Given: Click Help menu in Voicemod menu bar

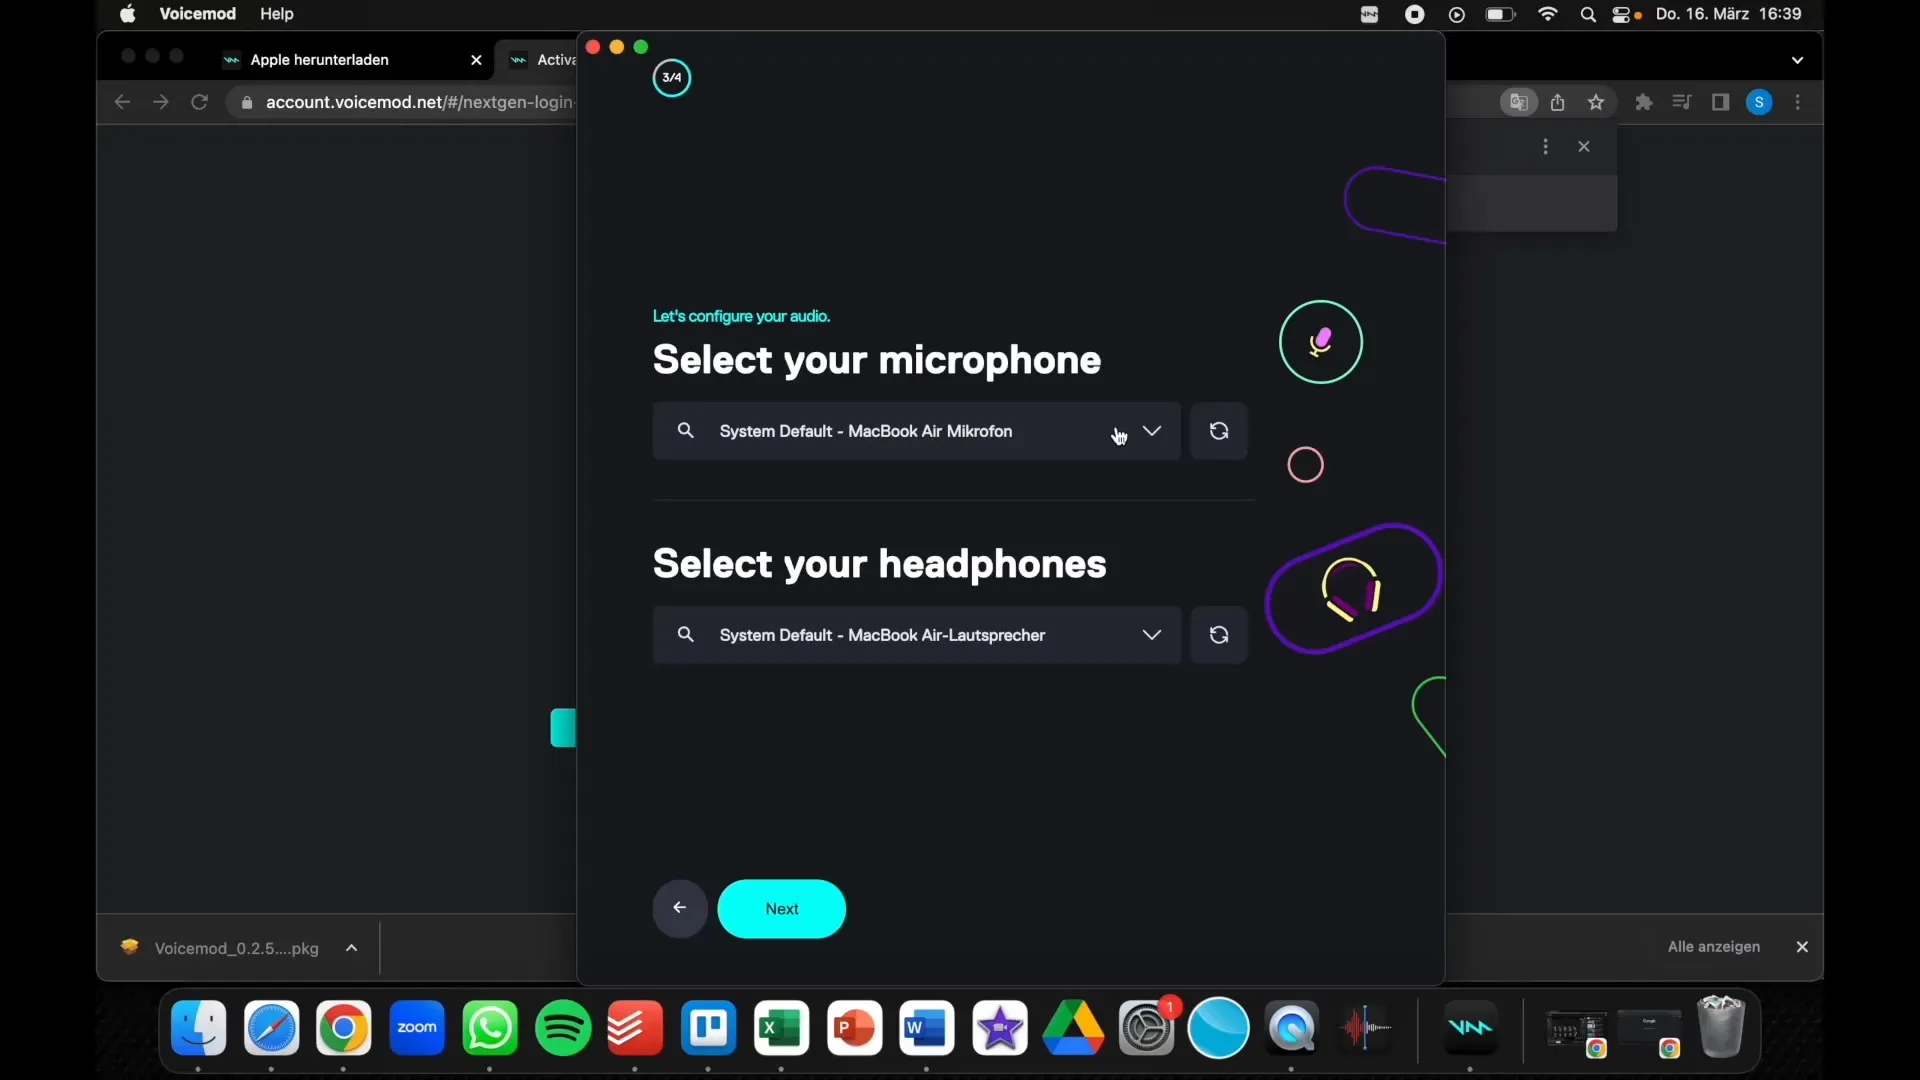Looking at the screenshot, I should pos(277,13).
